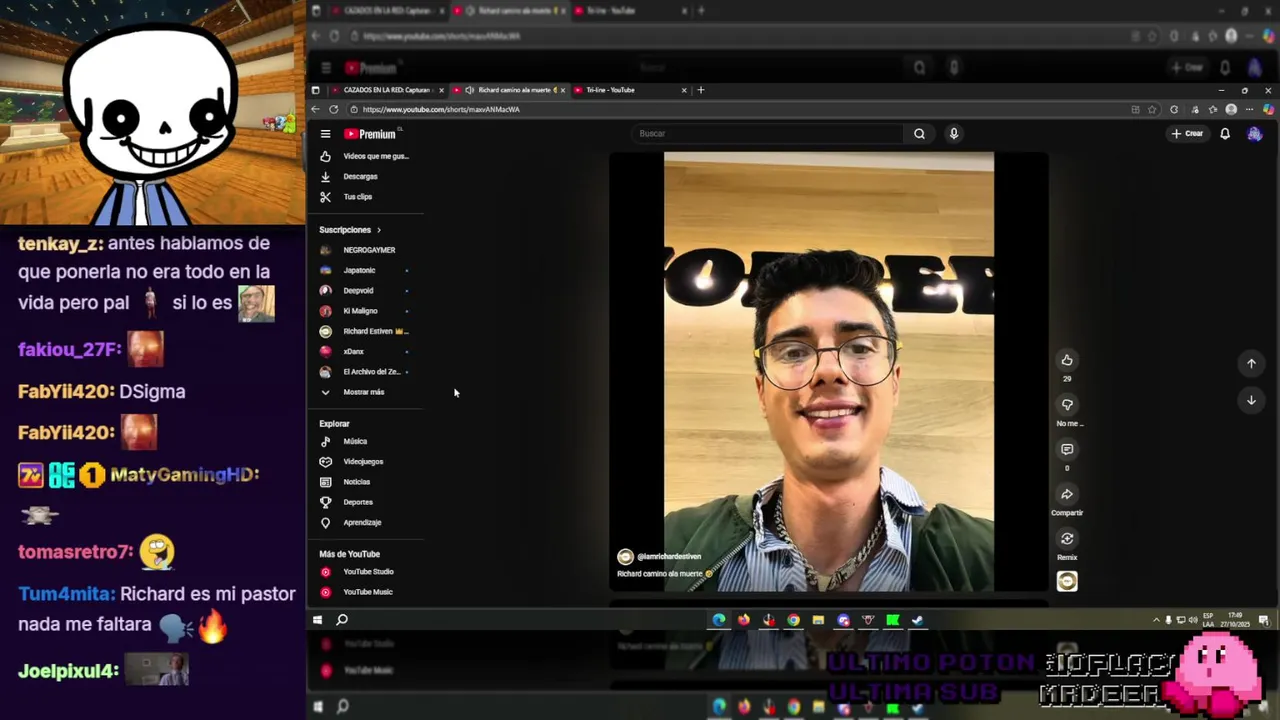Open Windows taskbar search magnifier
This screenshot has height=720, width=1280.
coord(342,620)
